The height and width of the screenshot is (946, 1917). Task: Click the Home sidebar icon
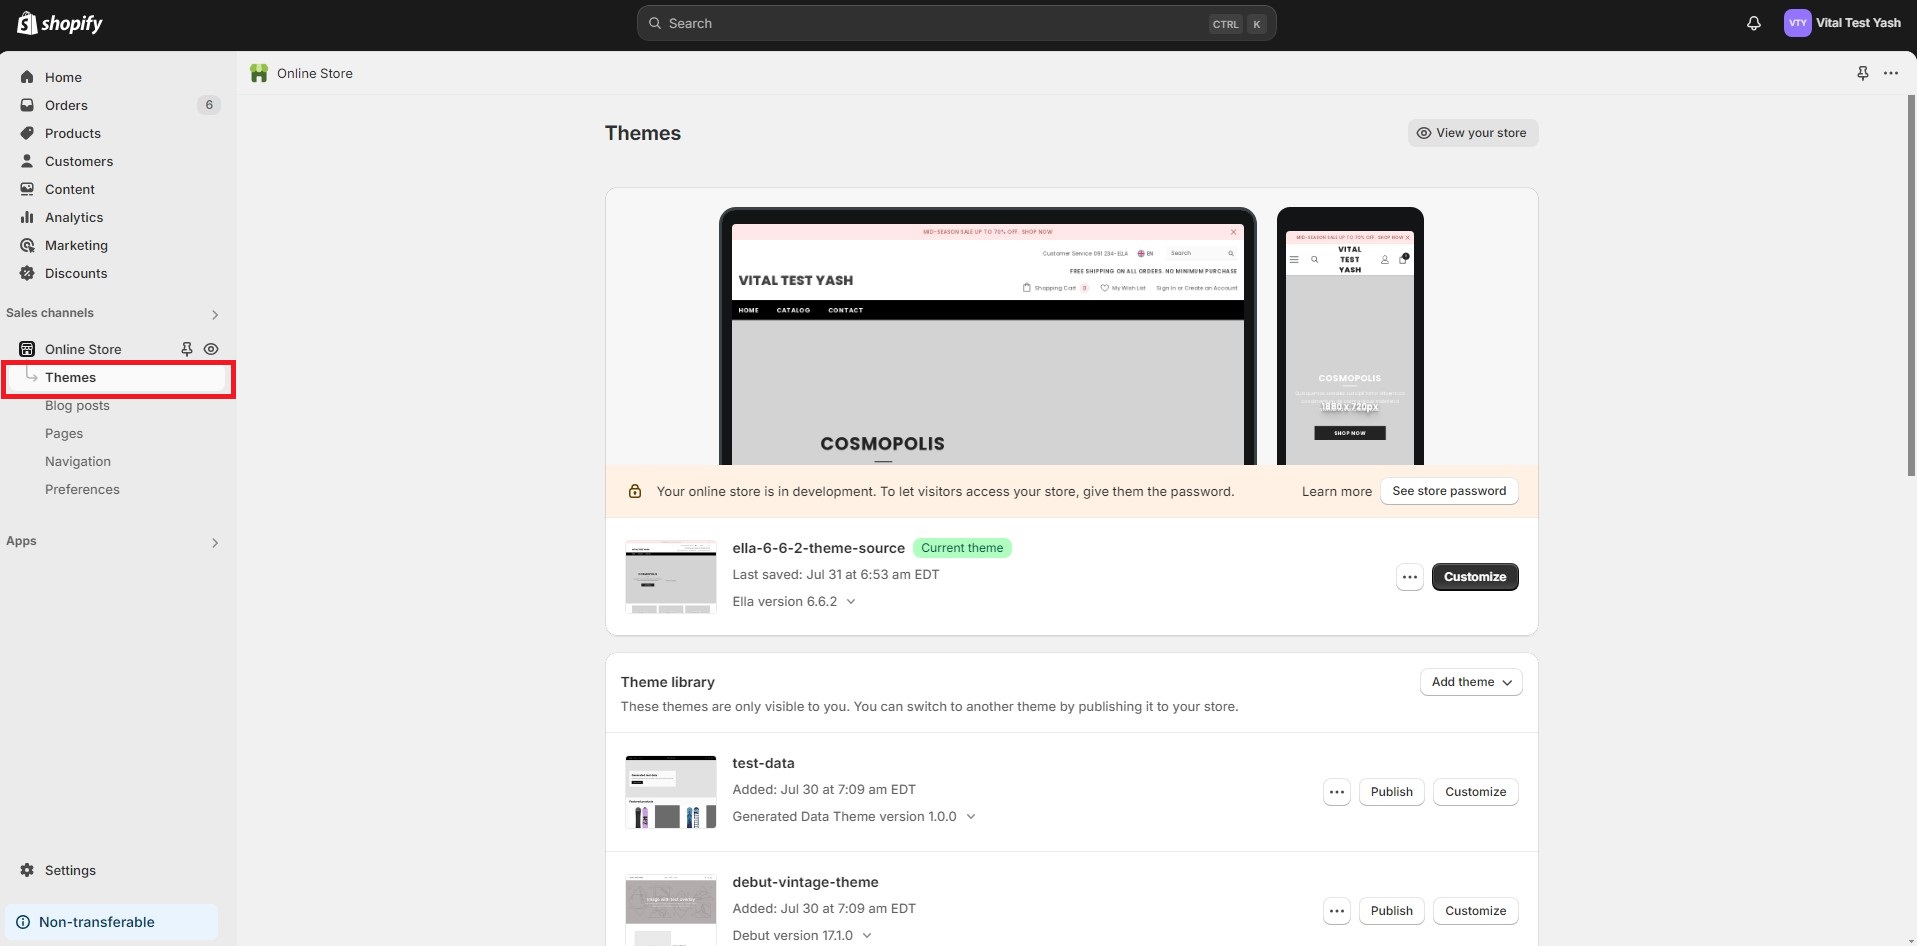27,77
